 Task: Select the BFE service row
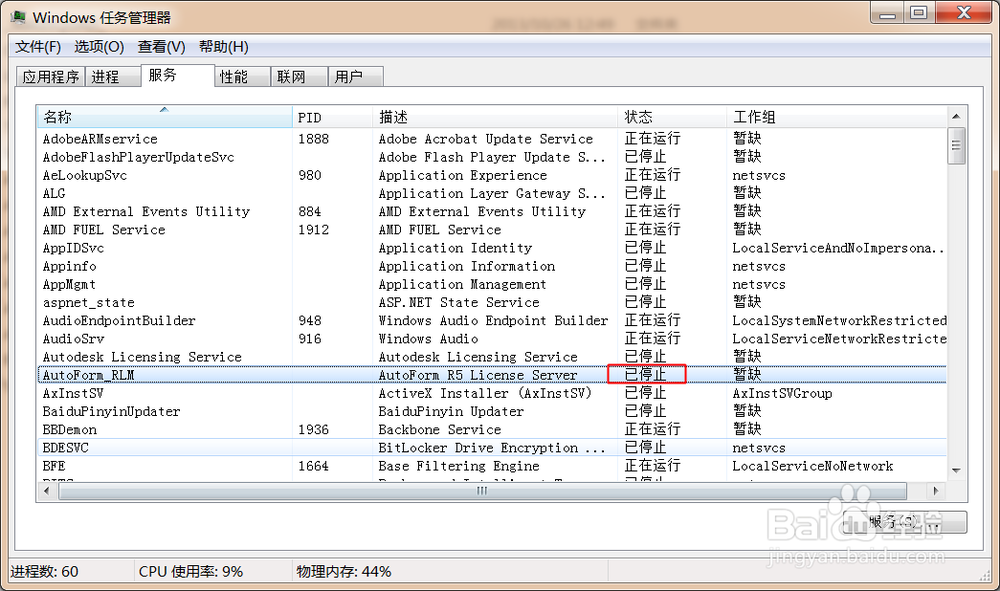[x=492, y=466]
